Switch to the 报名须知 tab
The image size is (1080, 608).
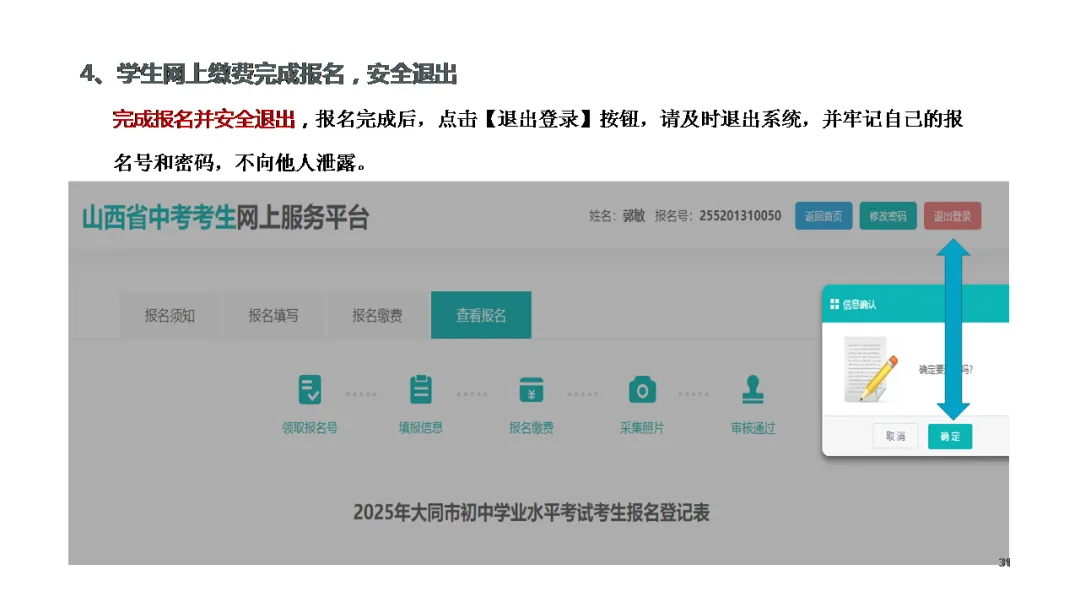tap(169, 315)
